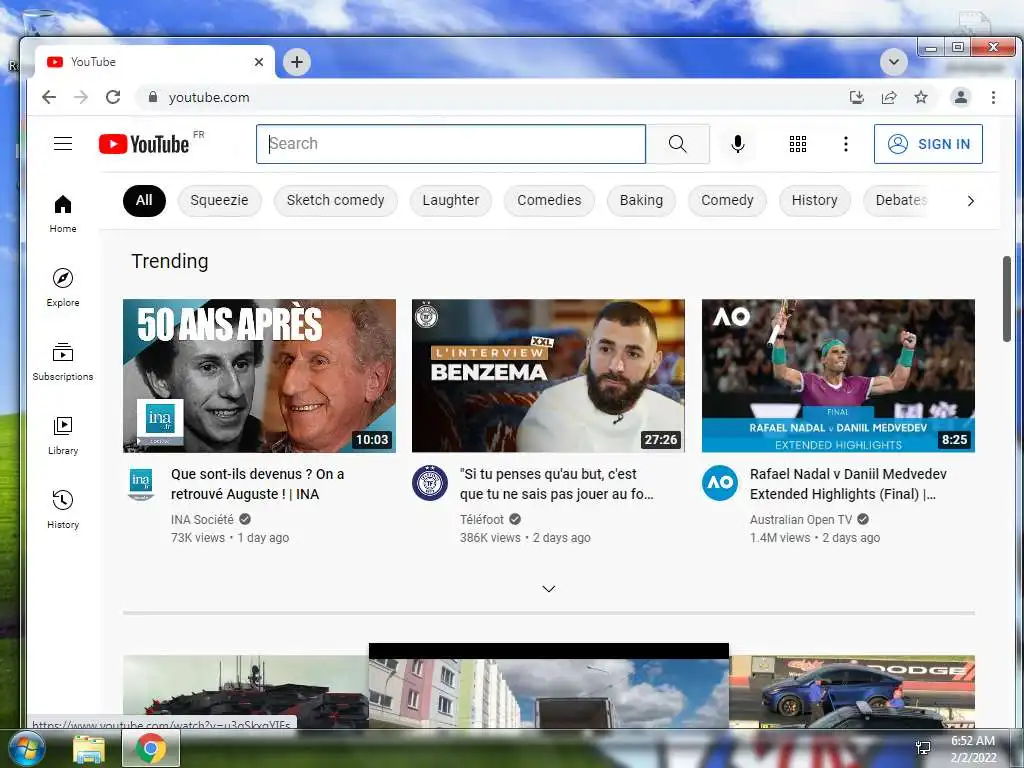
Task: Select the Baking chip
Action: 641,200
